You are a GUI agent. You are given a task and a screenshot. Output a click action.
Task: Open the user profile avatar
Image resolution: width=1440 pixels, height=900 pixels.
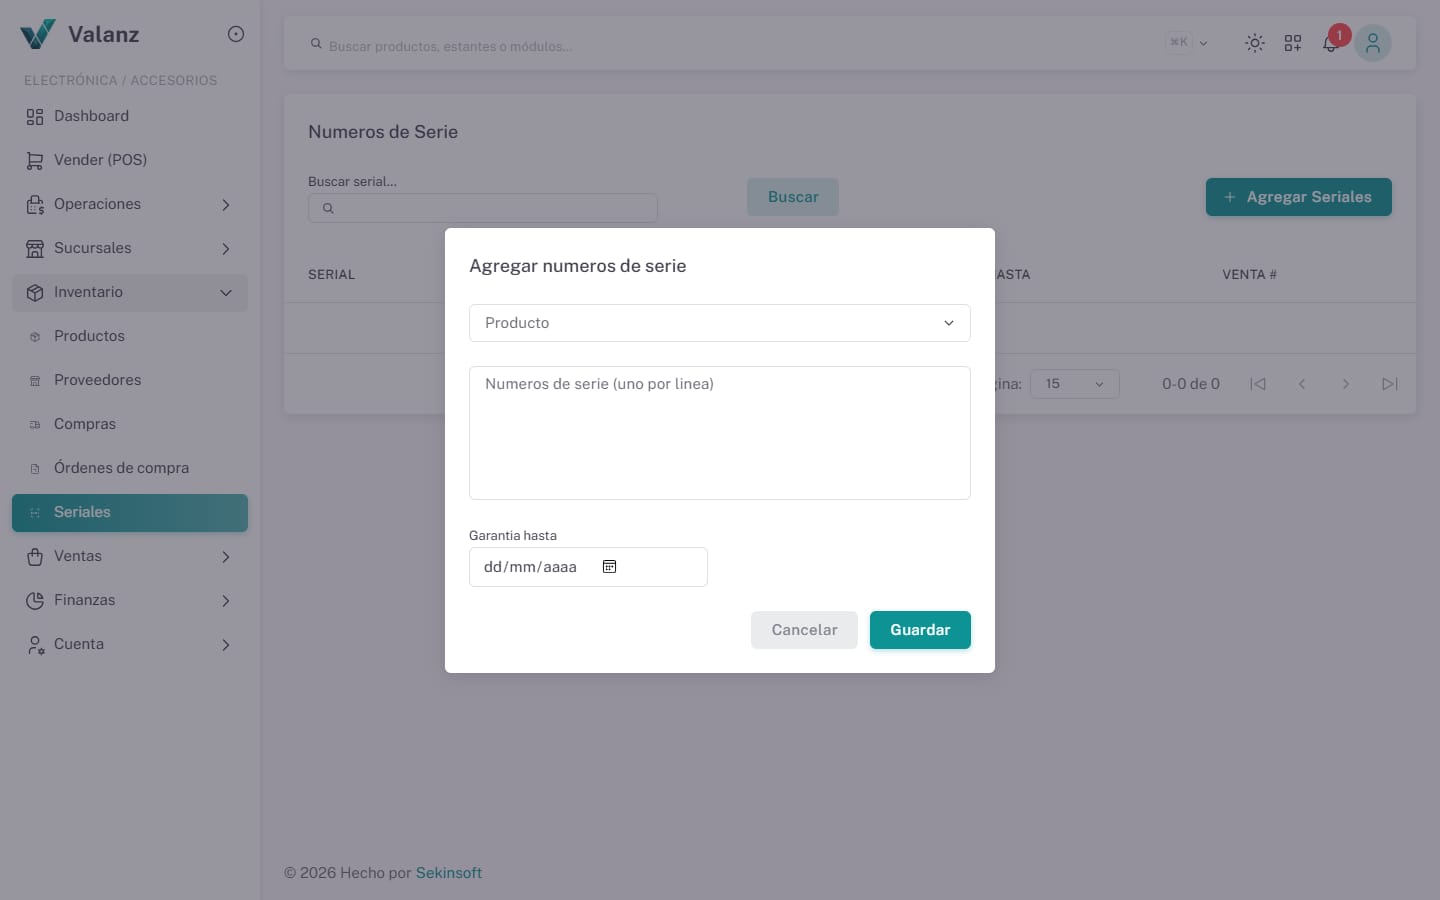1373,43
